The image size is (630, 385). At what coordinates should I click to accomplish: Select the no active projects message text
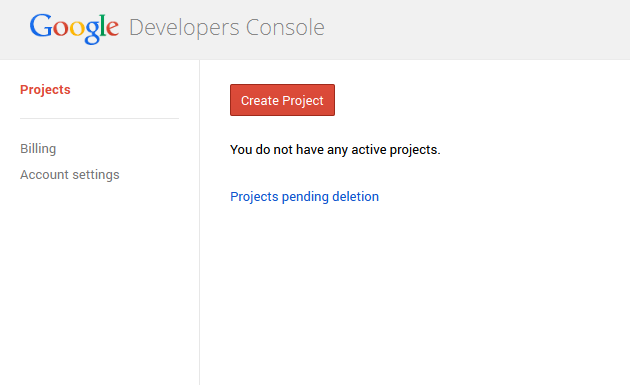click(x=335, y=150)
